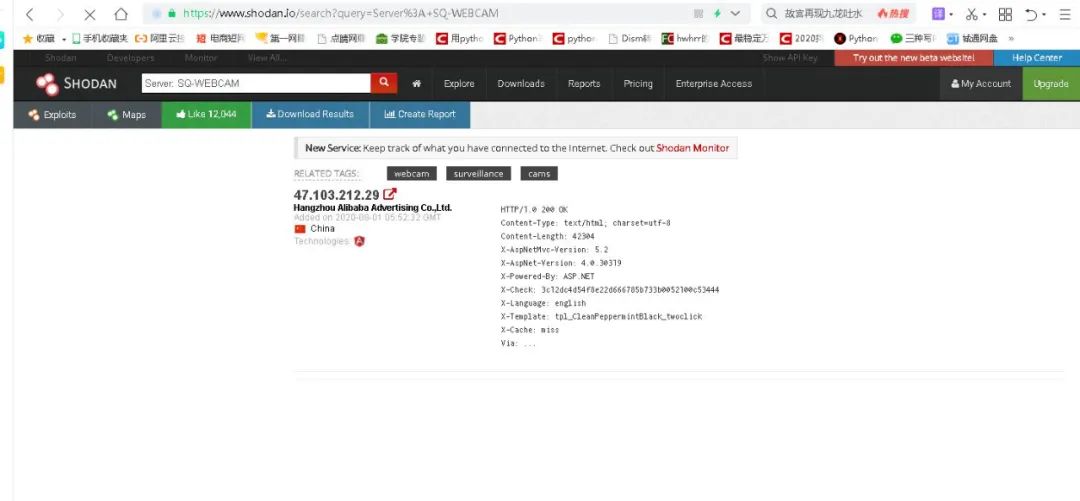1080x501 pixels.
Task: Stop page loading with the X button
Action: click(x=90, y=14)
